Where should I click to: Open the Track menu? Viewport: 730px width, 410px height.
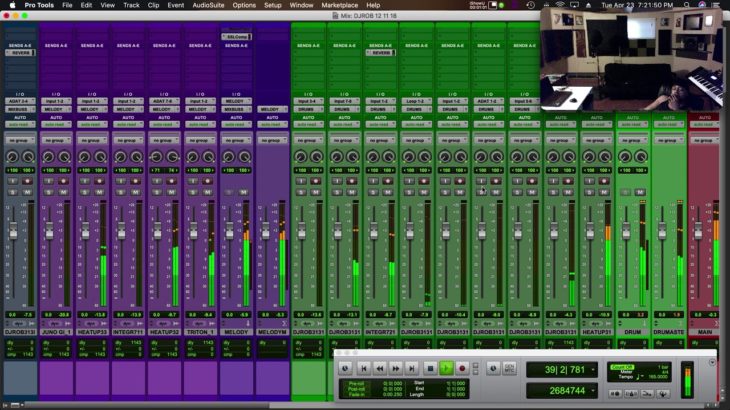pyautogui.click(x=131, y=5)
